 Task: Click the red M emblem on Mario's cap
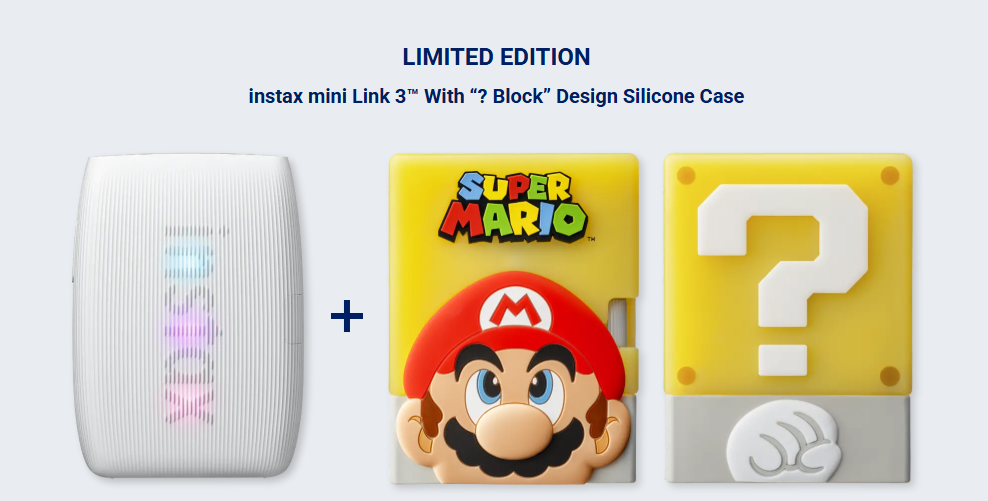coord(515,309)
